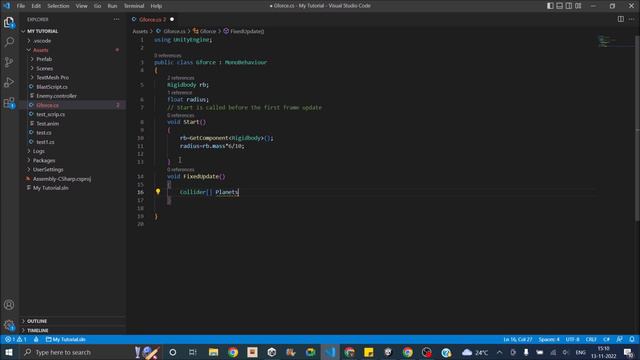Open the Search view in activity bar
This screenshot has width=640, height=360.
pyautogui.click(x=9, y=42)
